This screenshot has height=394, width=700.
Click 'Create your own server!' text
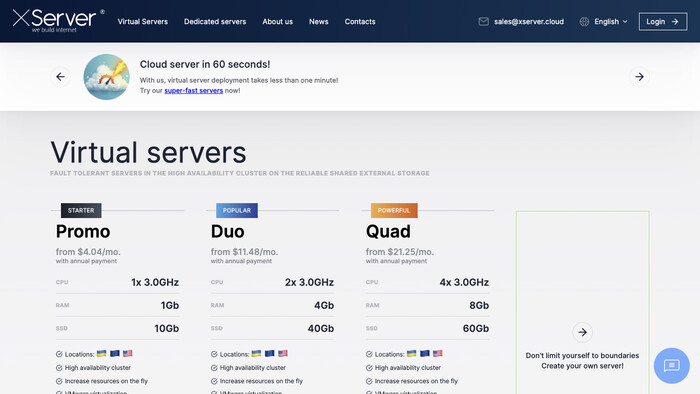pyautogui.click(x=582, y=366)
